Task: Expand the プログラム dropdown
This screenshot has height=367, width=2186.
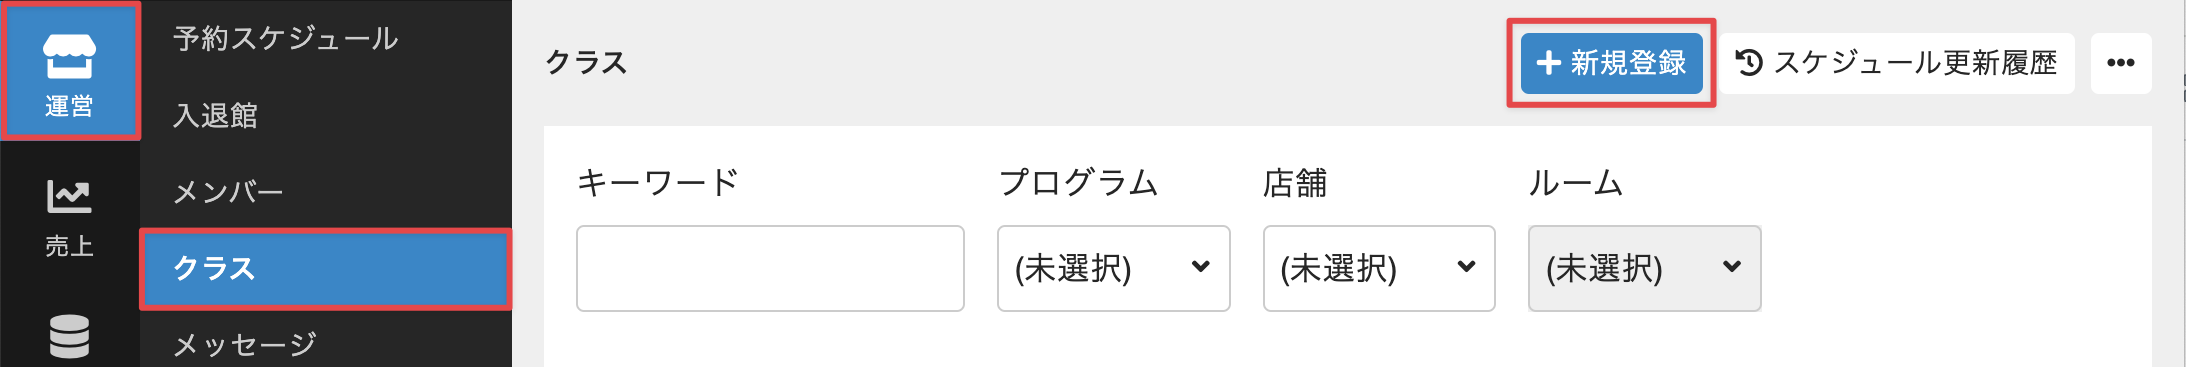Action: coord(1113,268)
